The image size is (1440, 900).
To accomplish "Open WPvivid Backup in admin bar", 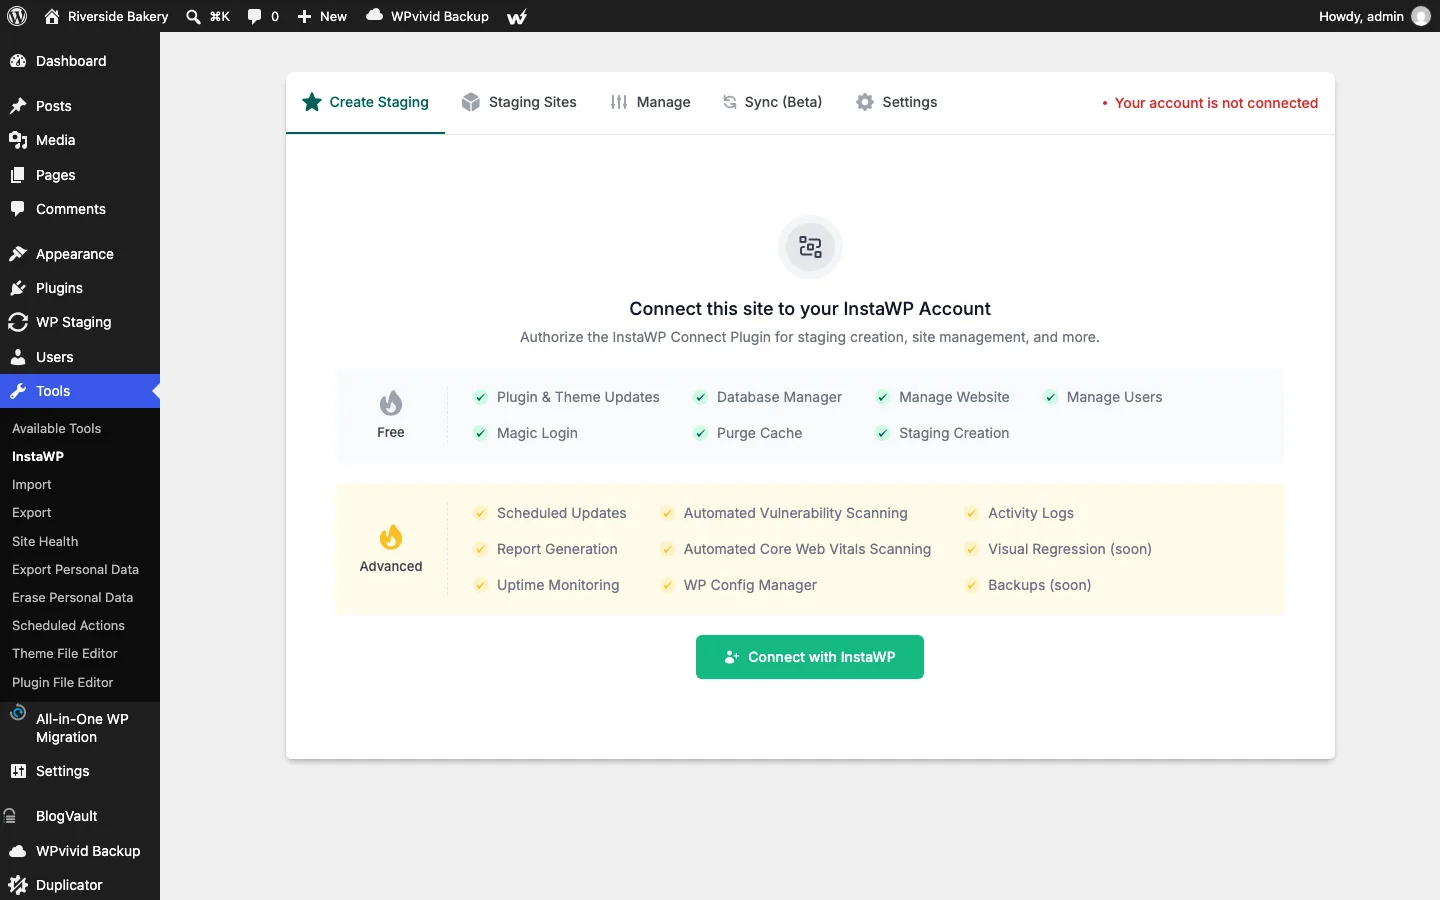I will 427,16.
